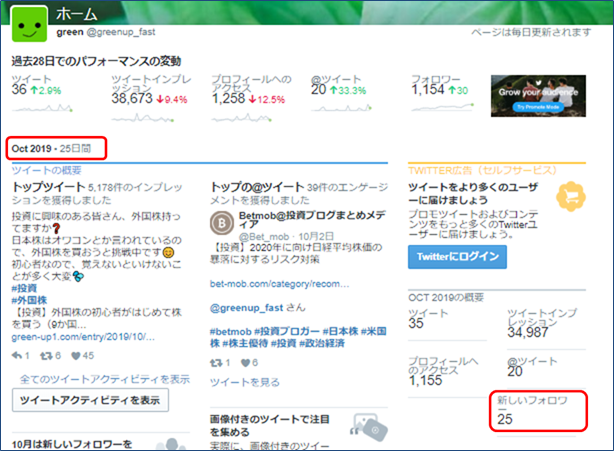Click the followers sparkline chart
The width and height of the screenshot is (614, 451).
click(442, 107)
